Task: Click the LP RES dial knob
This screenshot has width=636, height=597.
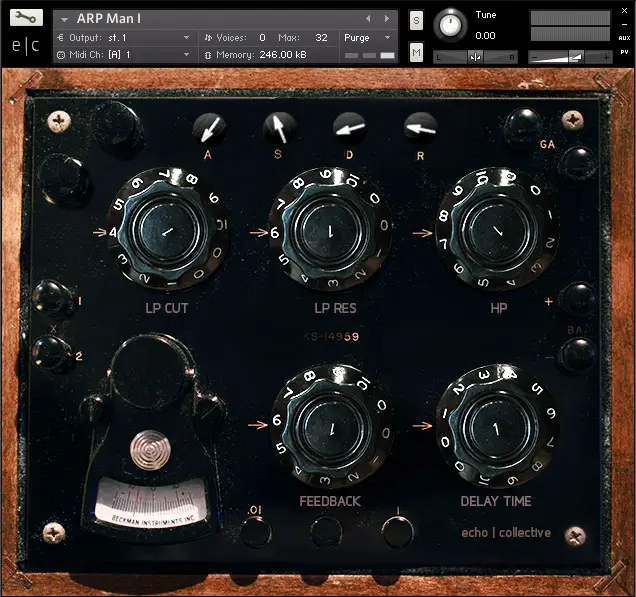Action: 330,230
